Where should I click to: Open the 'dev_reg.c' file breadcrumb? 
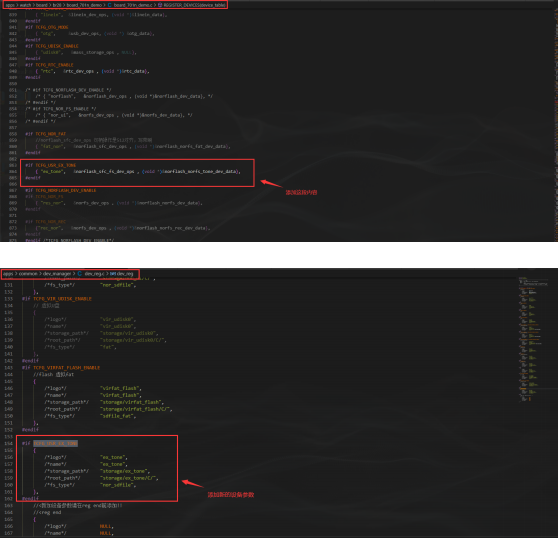tap(94, 274)
